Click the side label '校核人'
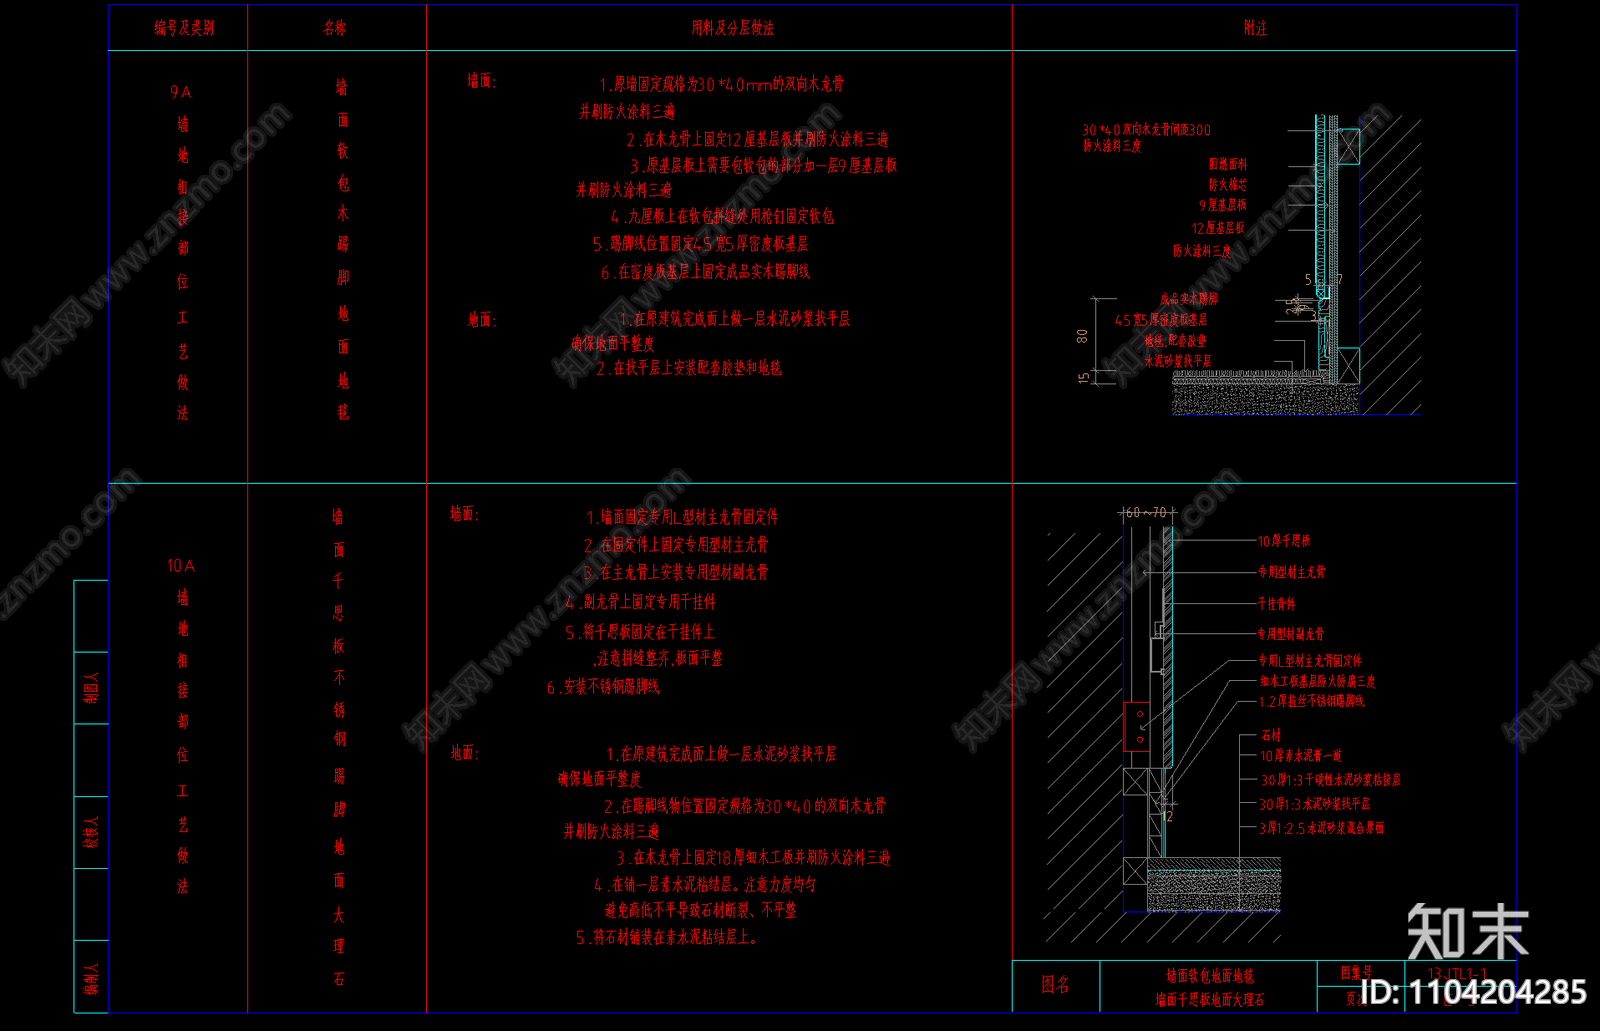1600x1031 pixels. tap(91, 832)
